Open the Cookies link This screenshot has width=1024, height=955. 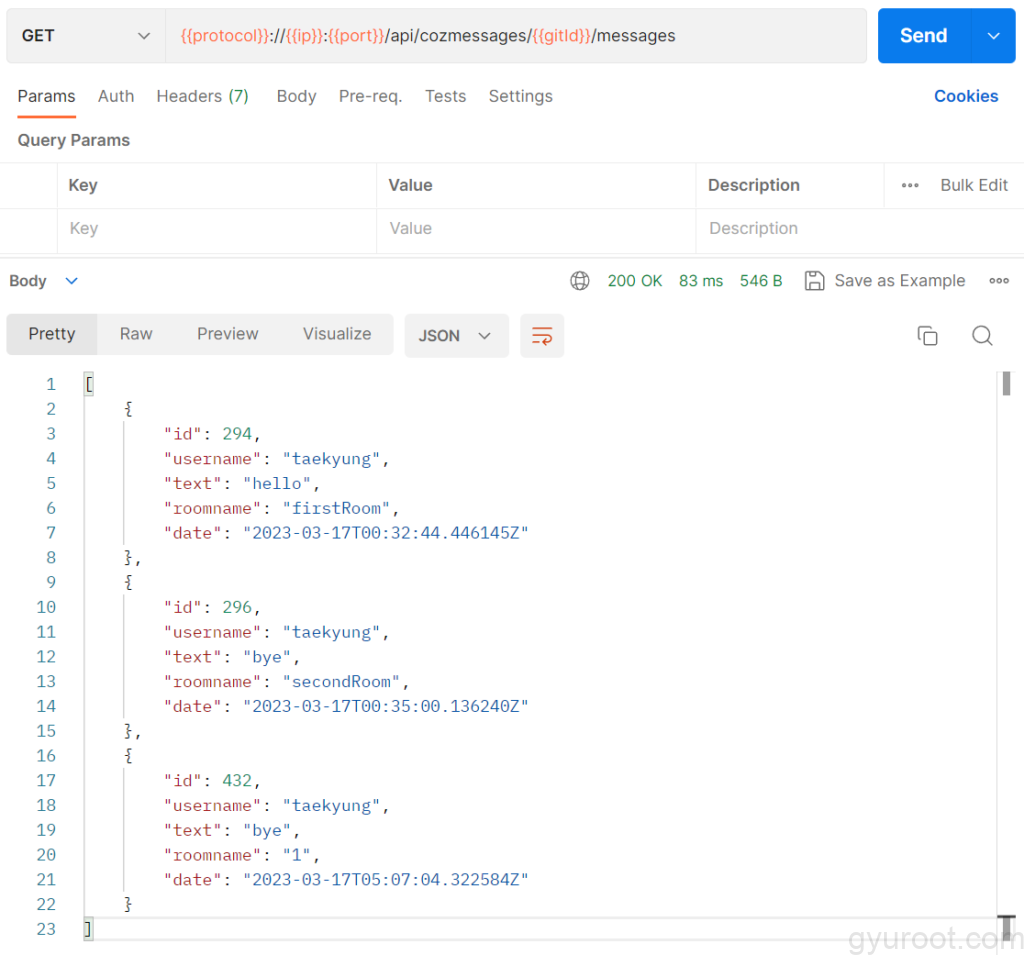[x=966, y=96]
